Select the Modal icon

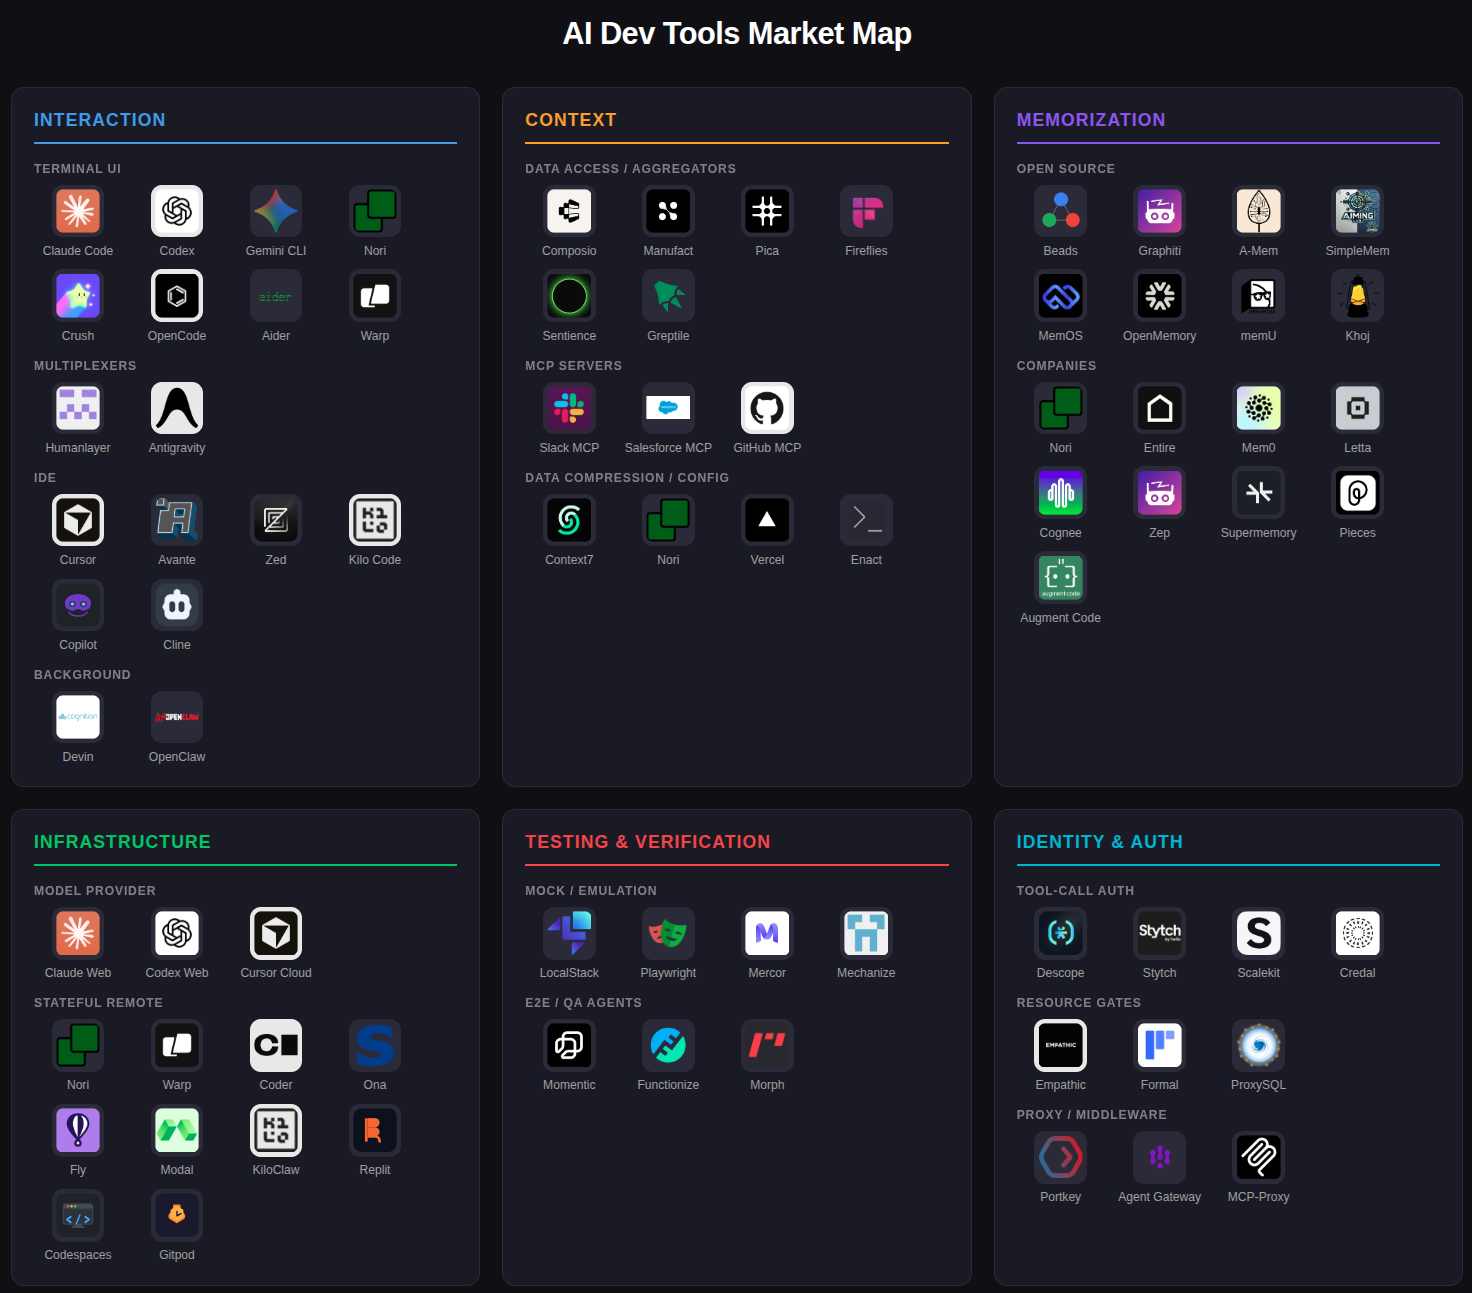coord(177,1130)
